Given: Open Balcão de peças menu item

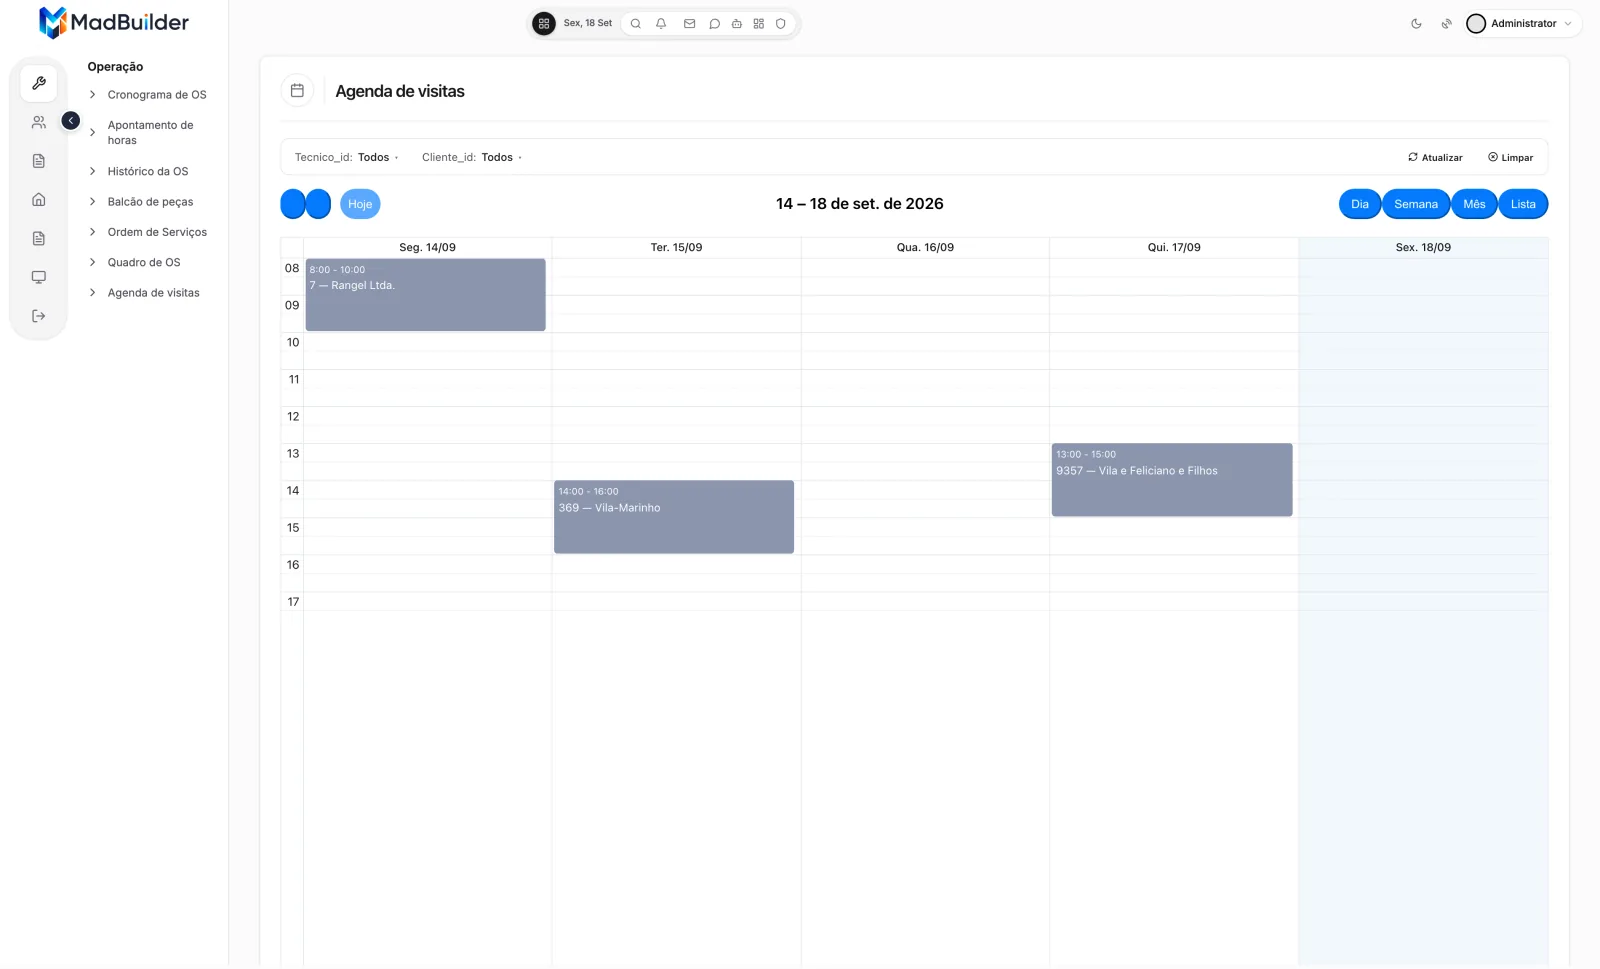Looking at the screenshot, I should [x=150, y=202].
